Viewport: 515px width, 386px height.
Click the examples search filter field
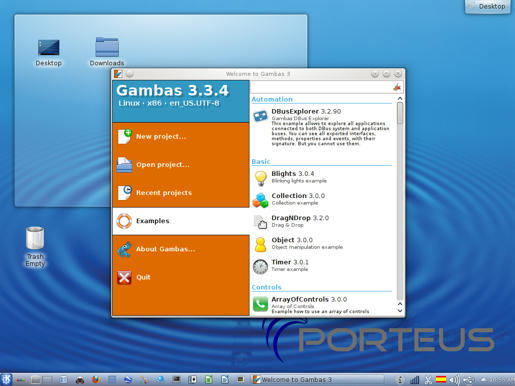pos(321,87)
